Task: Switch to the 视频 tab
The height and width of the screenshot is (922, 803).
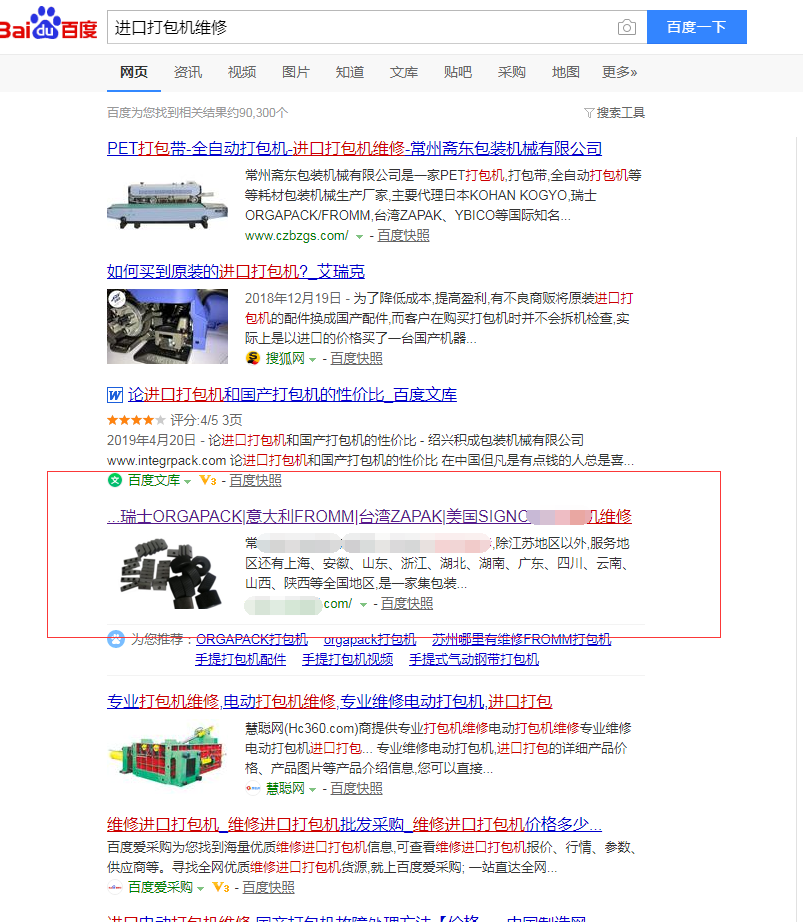Action: point(242,72)
